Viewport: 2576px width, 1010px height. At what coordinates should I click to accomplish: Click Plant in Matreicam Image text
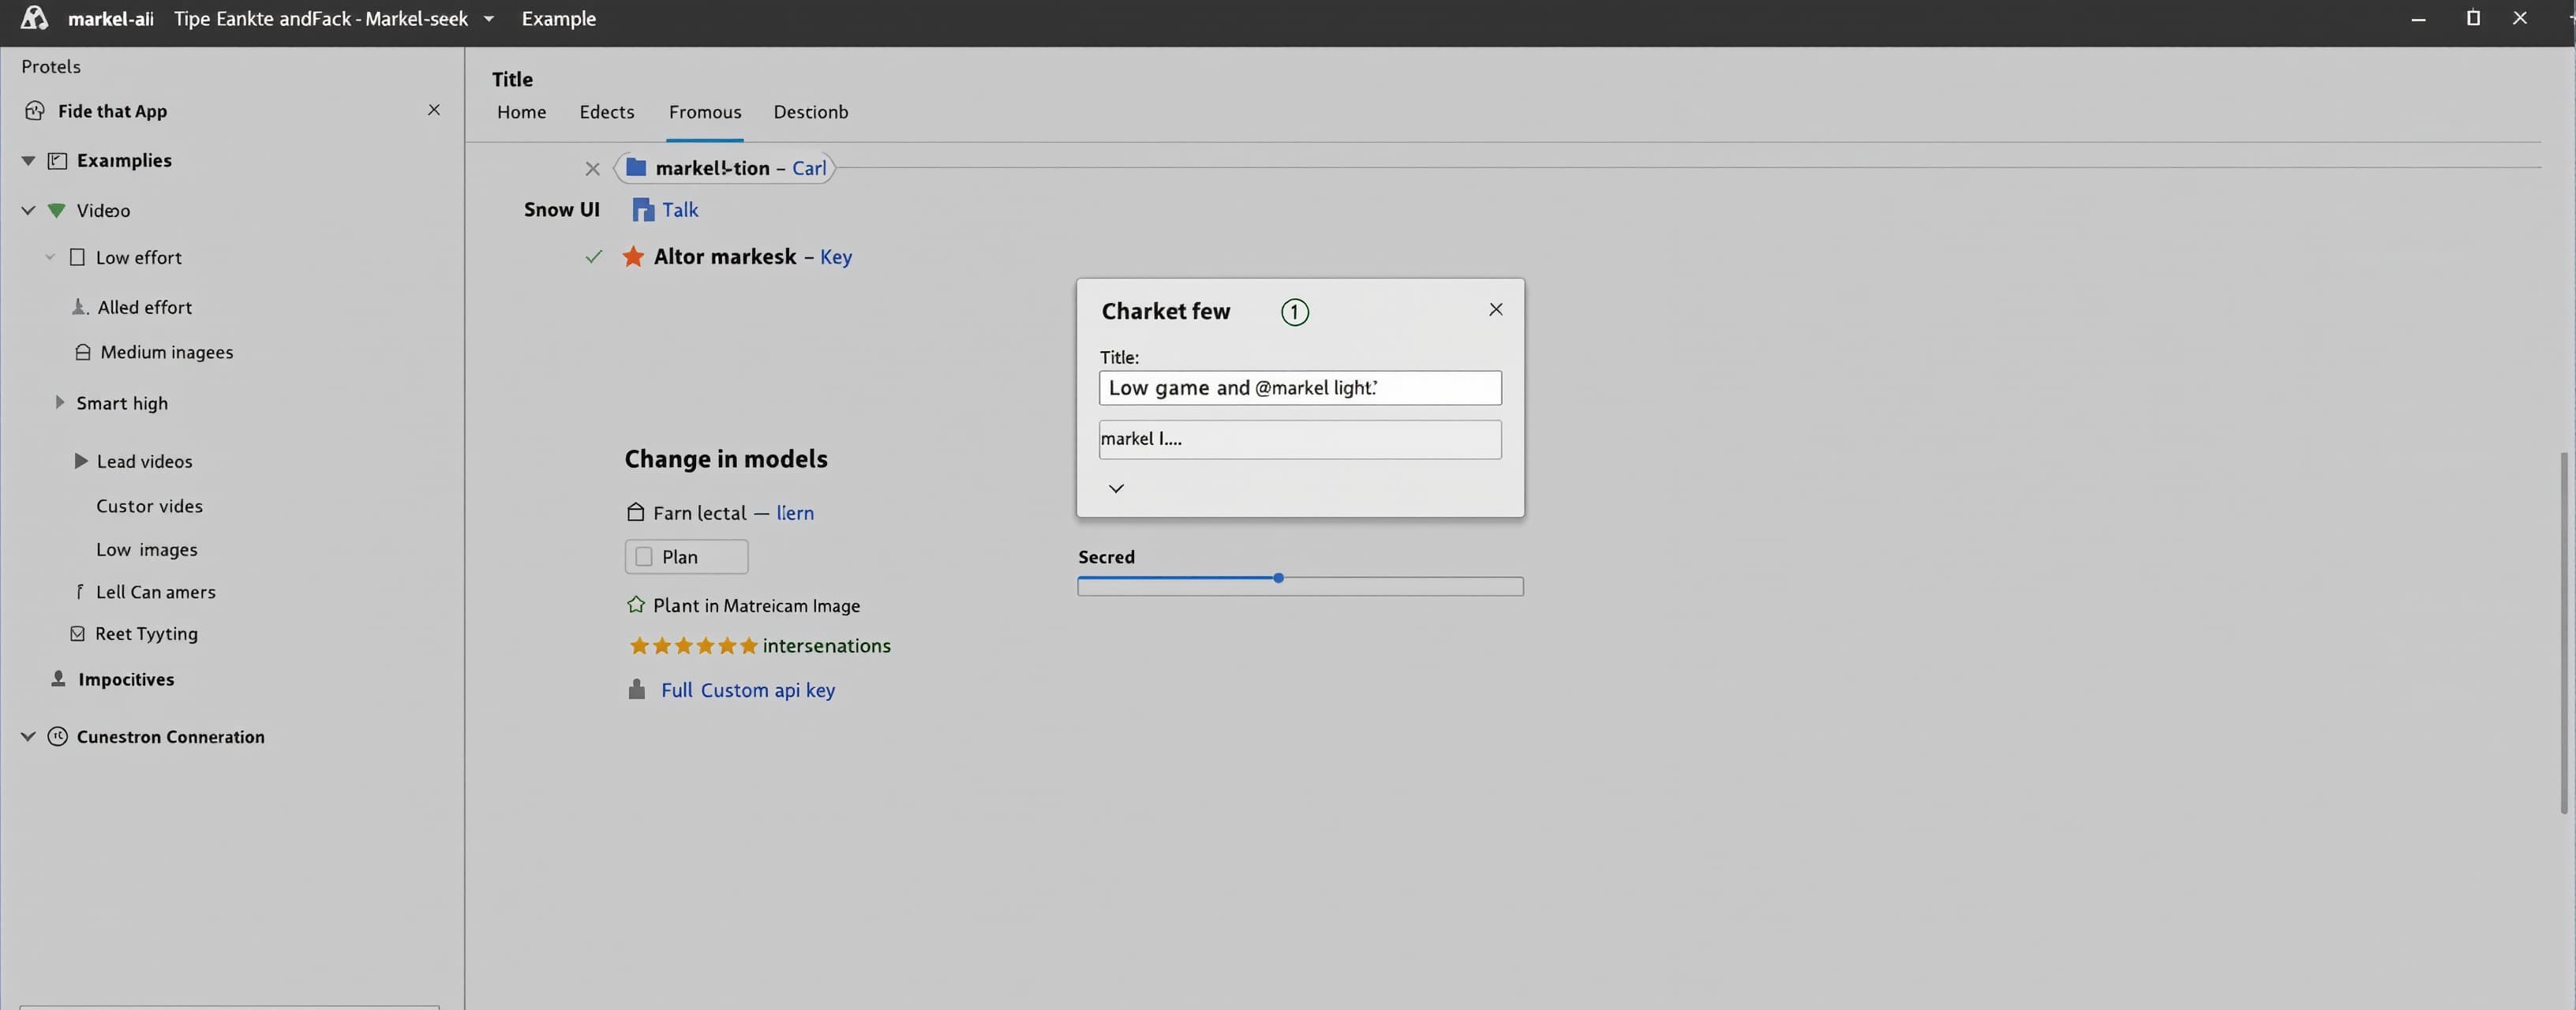pos(756,606)
